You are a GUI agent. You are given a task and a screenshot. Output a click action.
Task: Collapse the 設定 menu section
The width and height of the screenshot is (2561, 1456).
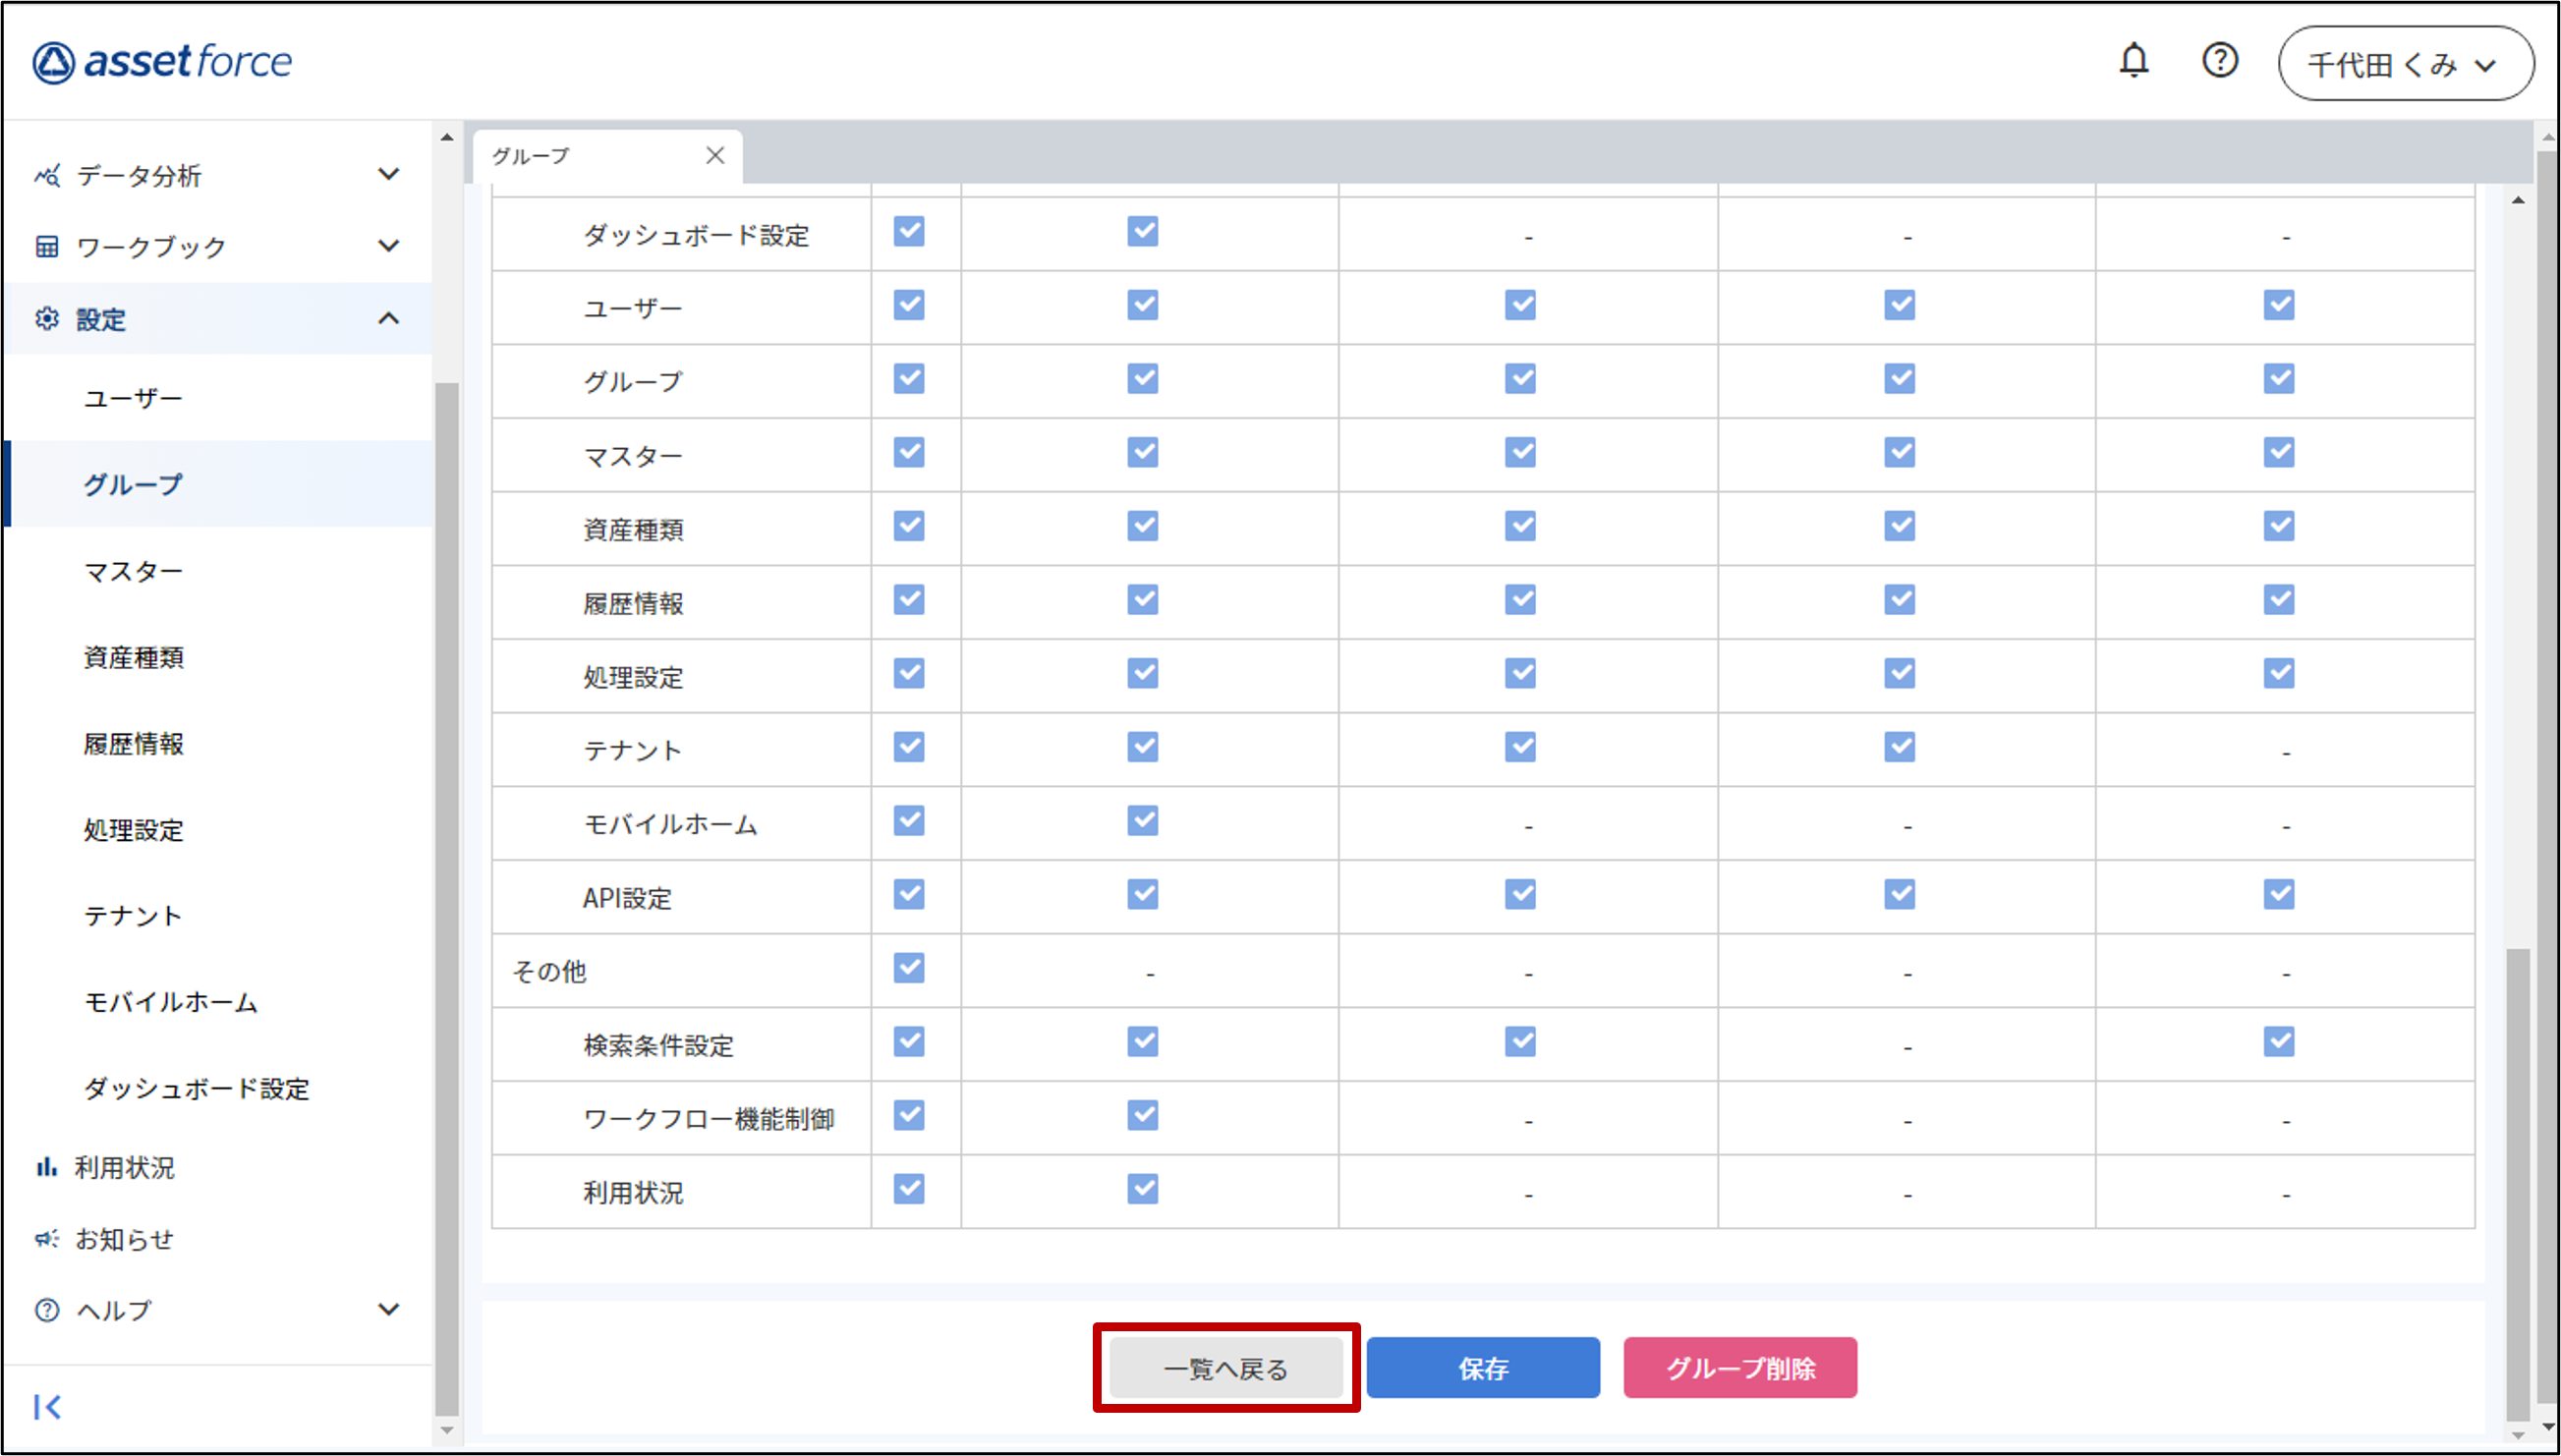(388, 319)
